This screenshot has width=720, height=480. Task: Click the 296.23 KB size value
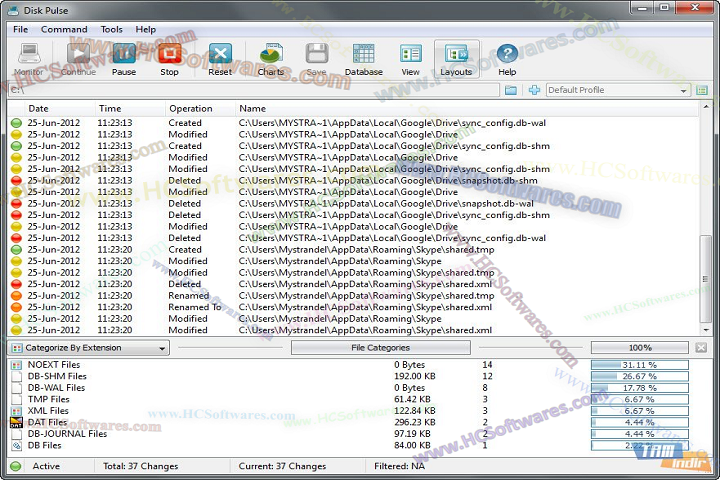pos(415,423)
